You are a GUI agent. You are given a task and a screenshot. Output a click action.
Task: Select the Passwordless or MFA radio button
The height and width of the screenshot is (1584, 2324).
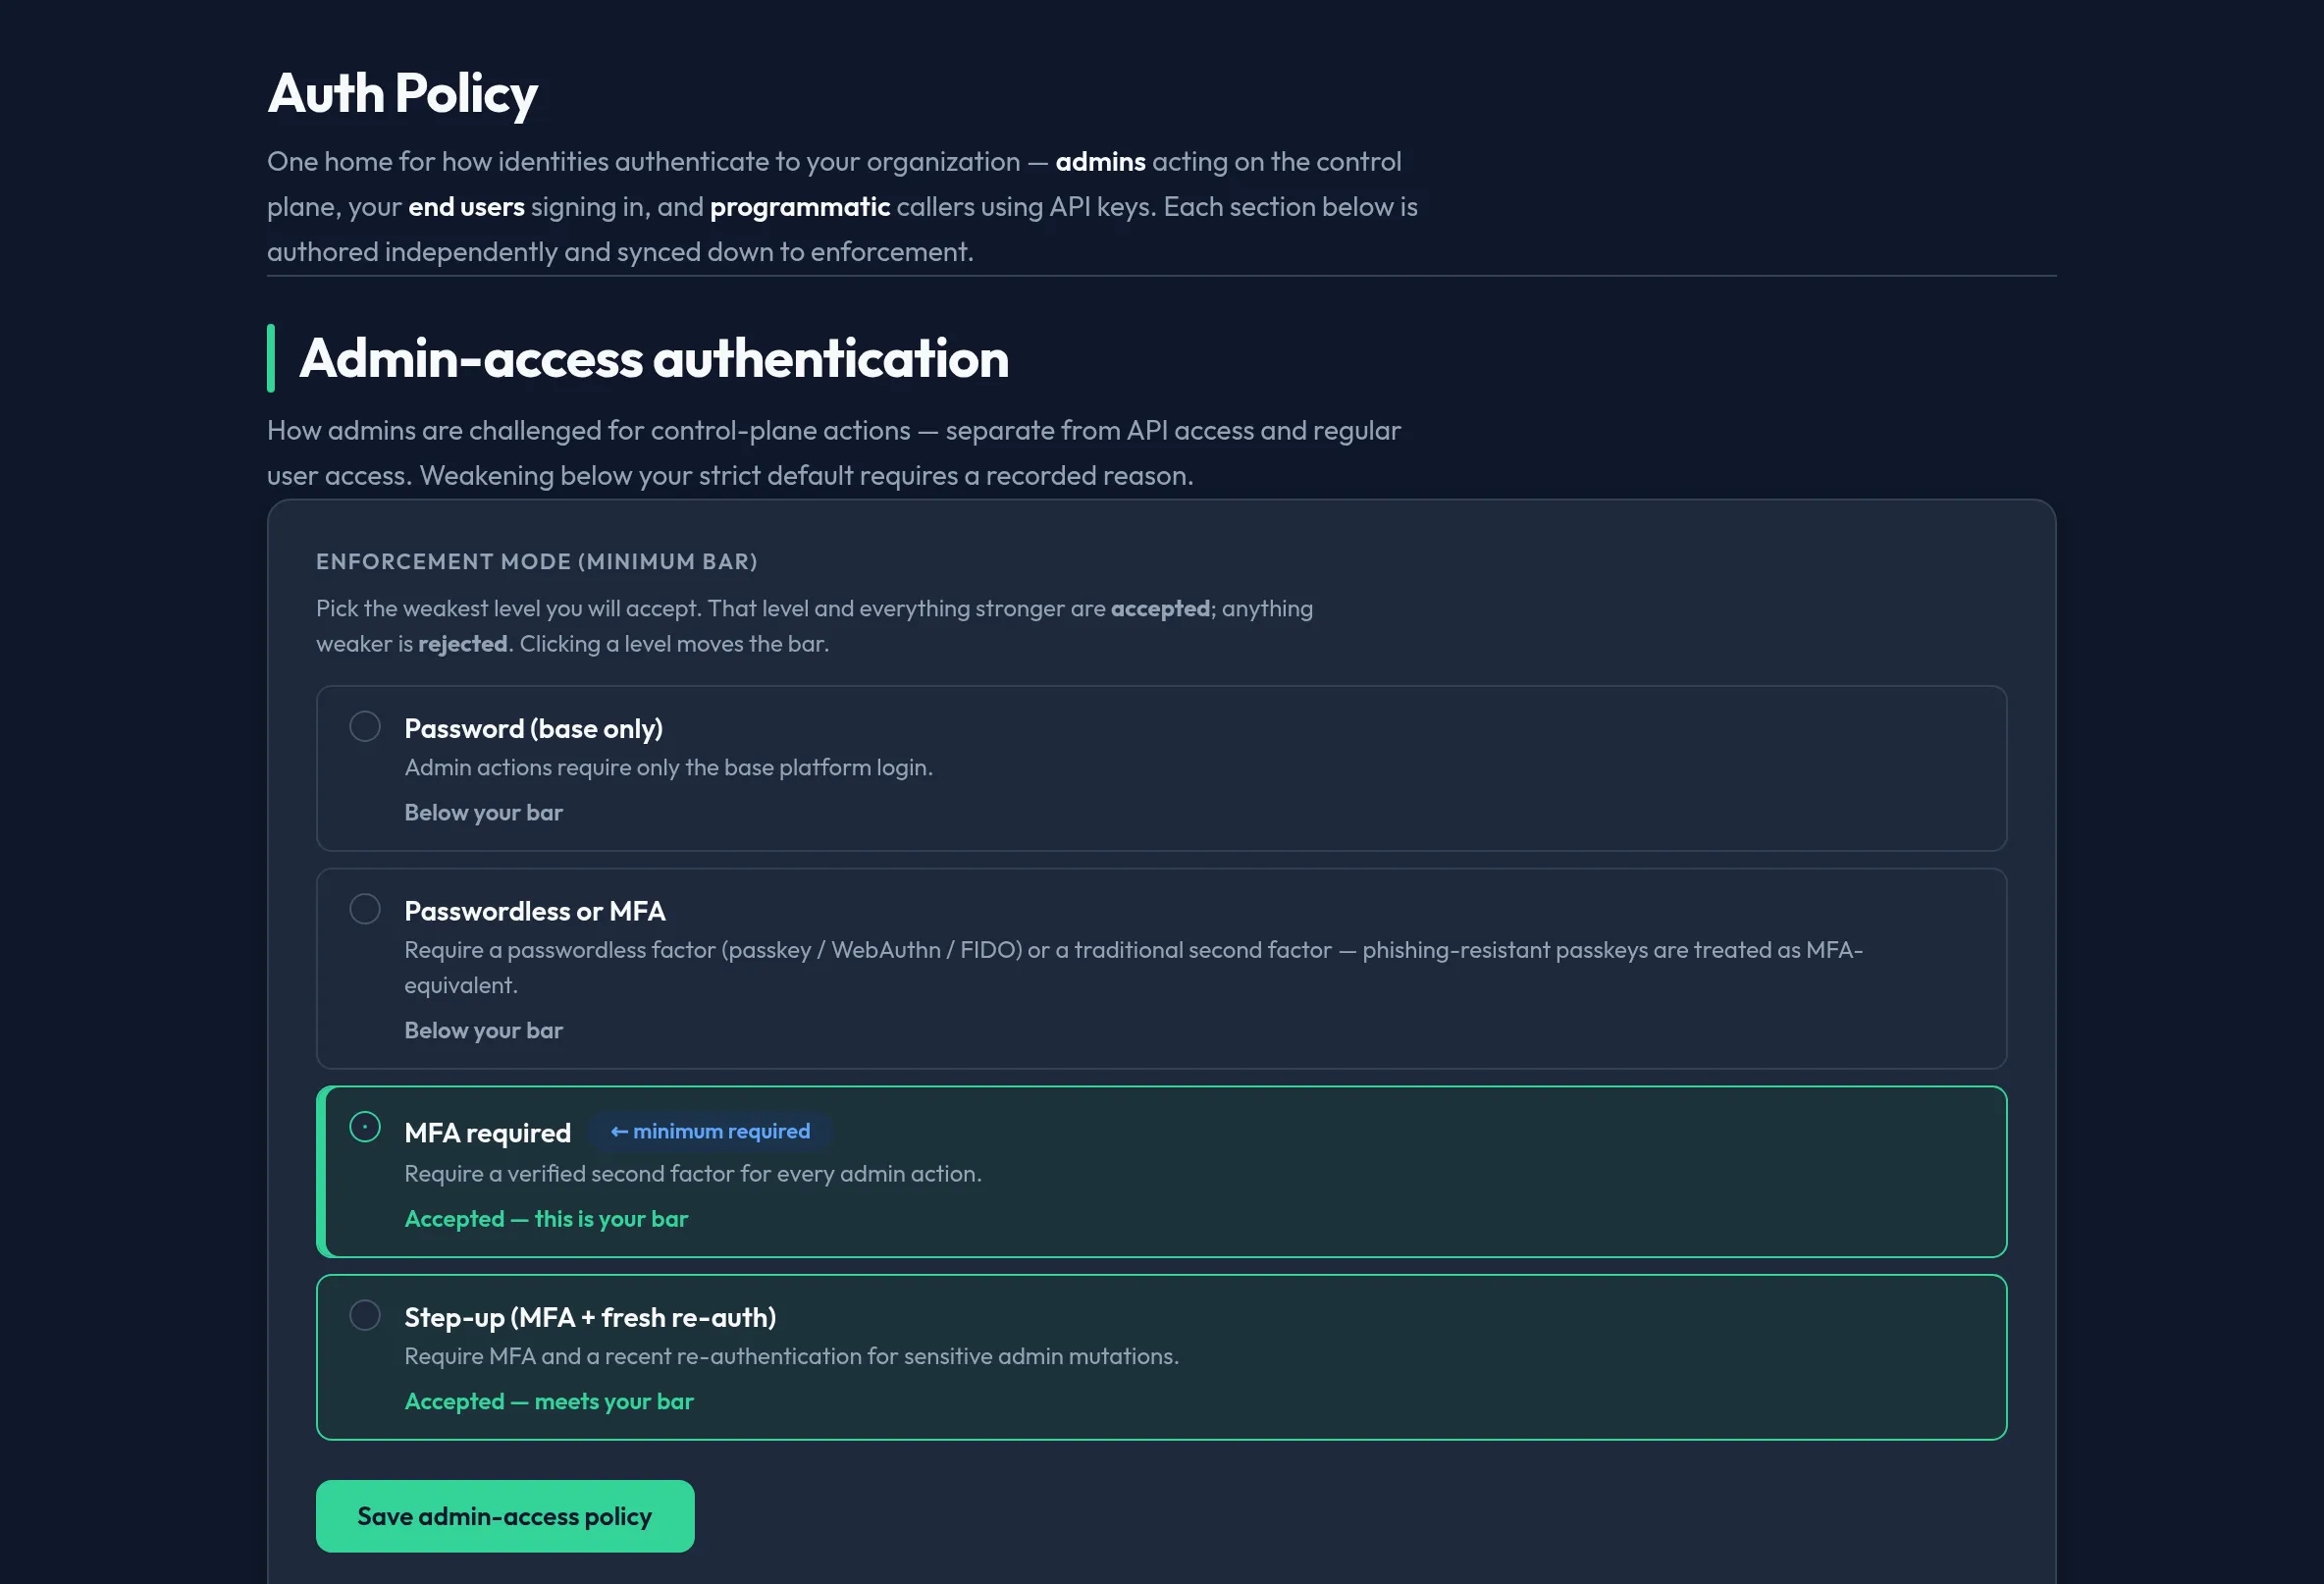[365, 909]
